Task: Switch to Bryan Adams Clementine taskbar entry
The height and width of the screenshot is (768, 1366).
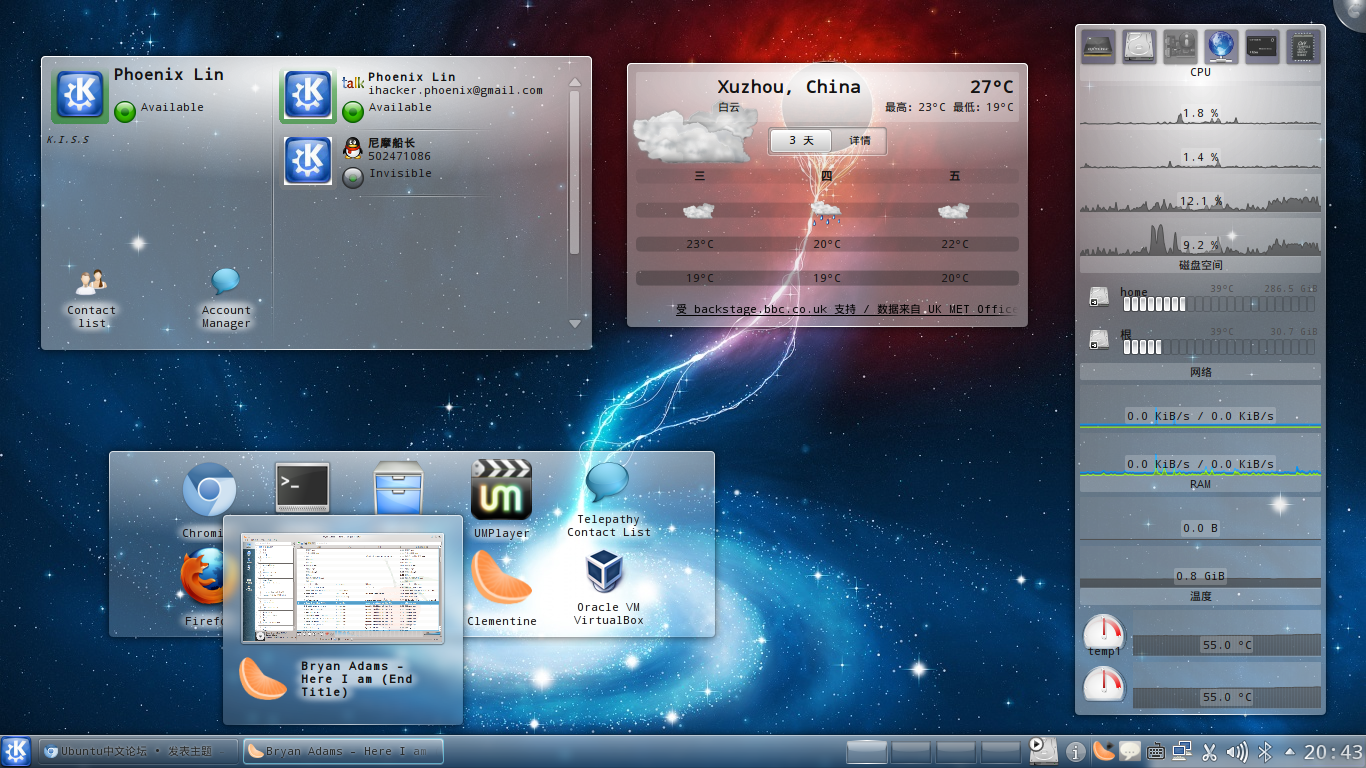Action: tap(343, 751)
